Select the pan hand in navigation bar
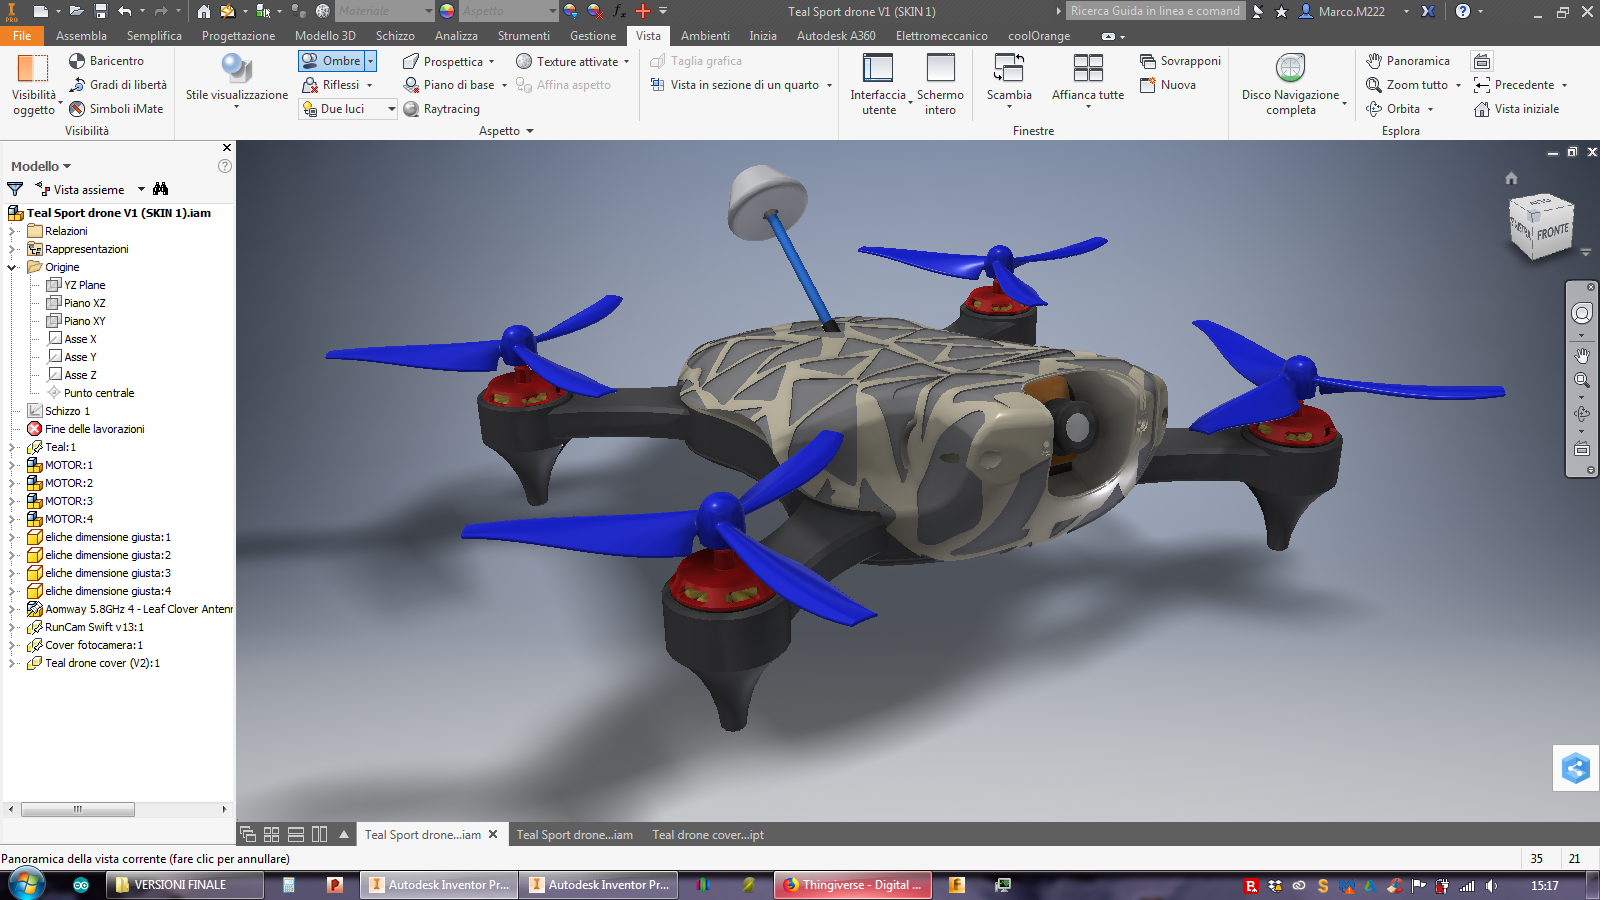 coord(1582,355)
